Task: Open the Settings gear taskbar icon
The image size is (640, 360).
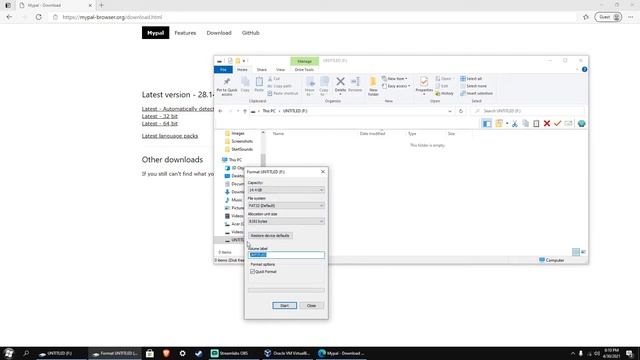Action: pos(182,353)
